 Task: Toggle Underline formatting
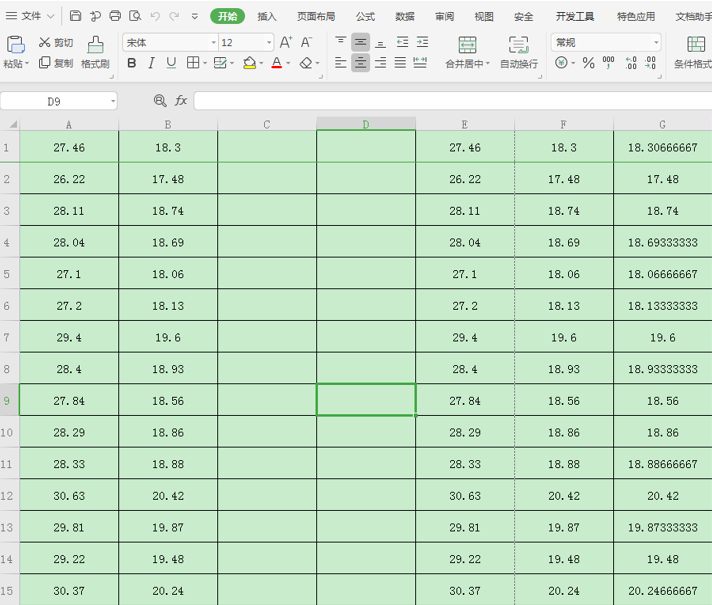tap(171, 63)
